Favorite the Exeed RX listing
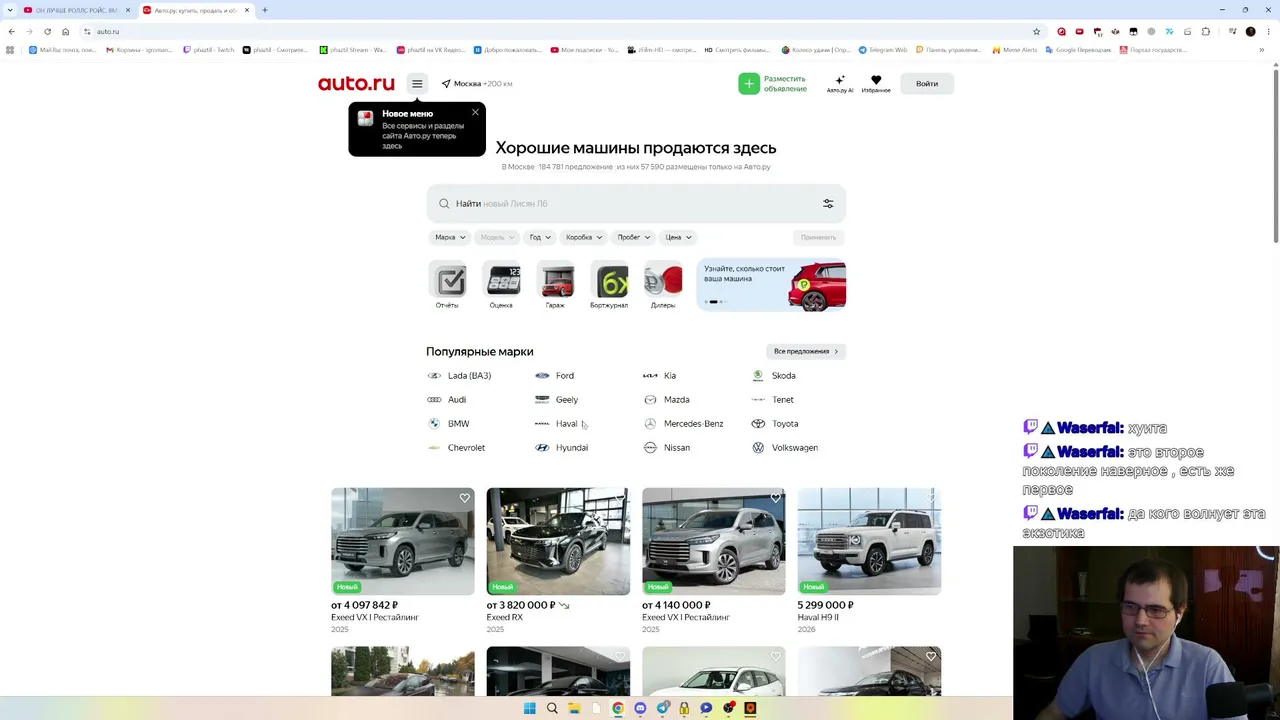1280x720 pixels. [620, 498]
